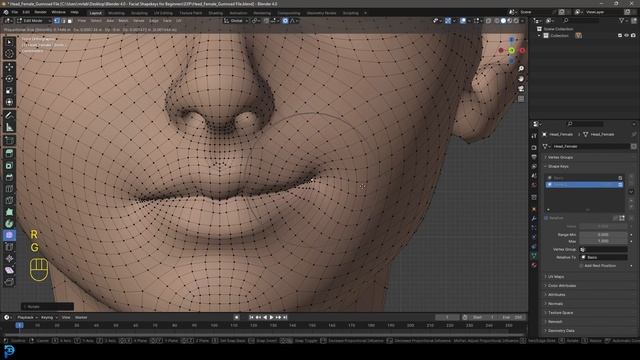640x360 pixels.
Task: Select the Shrink/Fatten tool
Action: 9,259
